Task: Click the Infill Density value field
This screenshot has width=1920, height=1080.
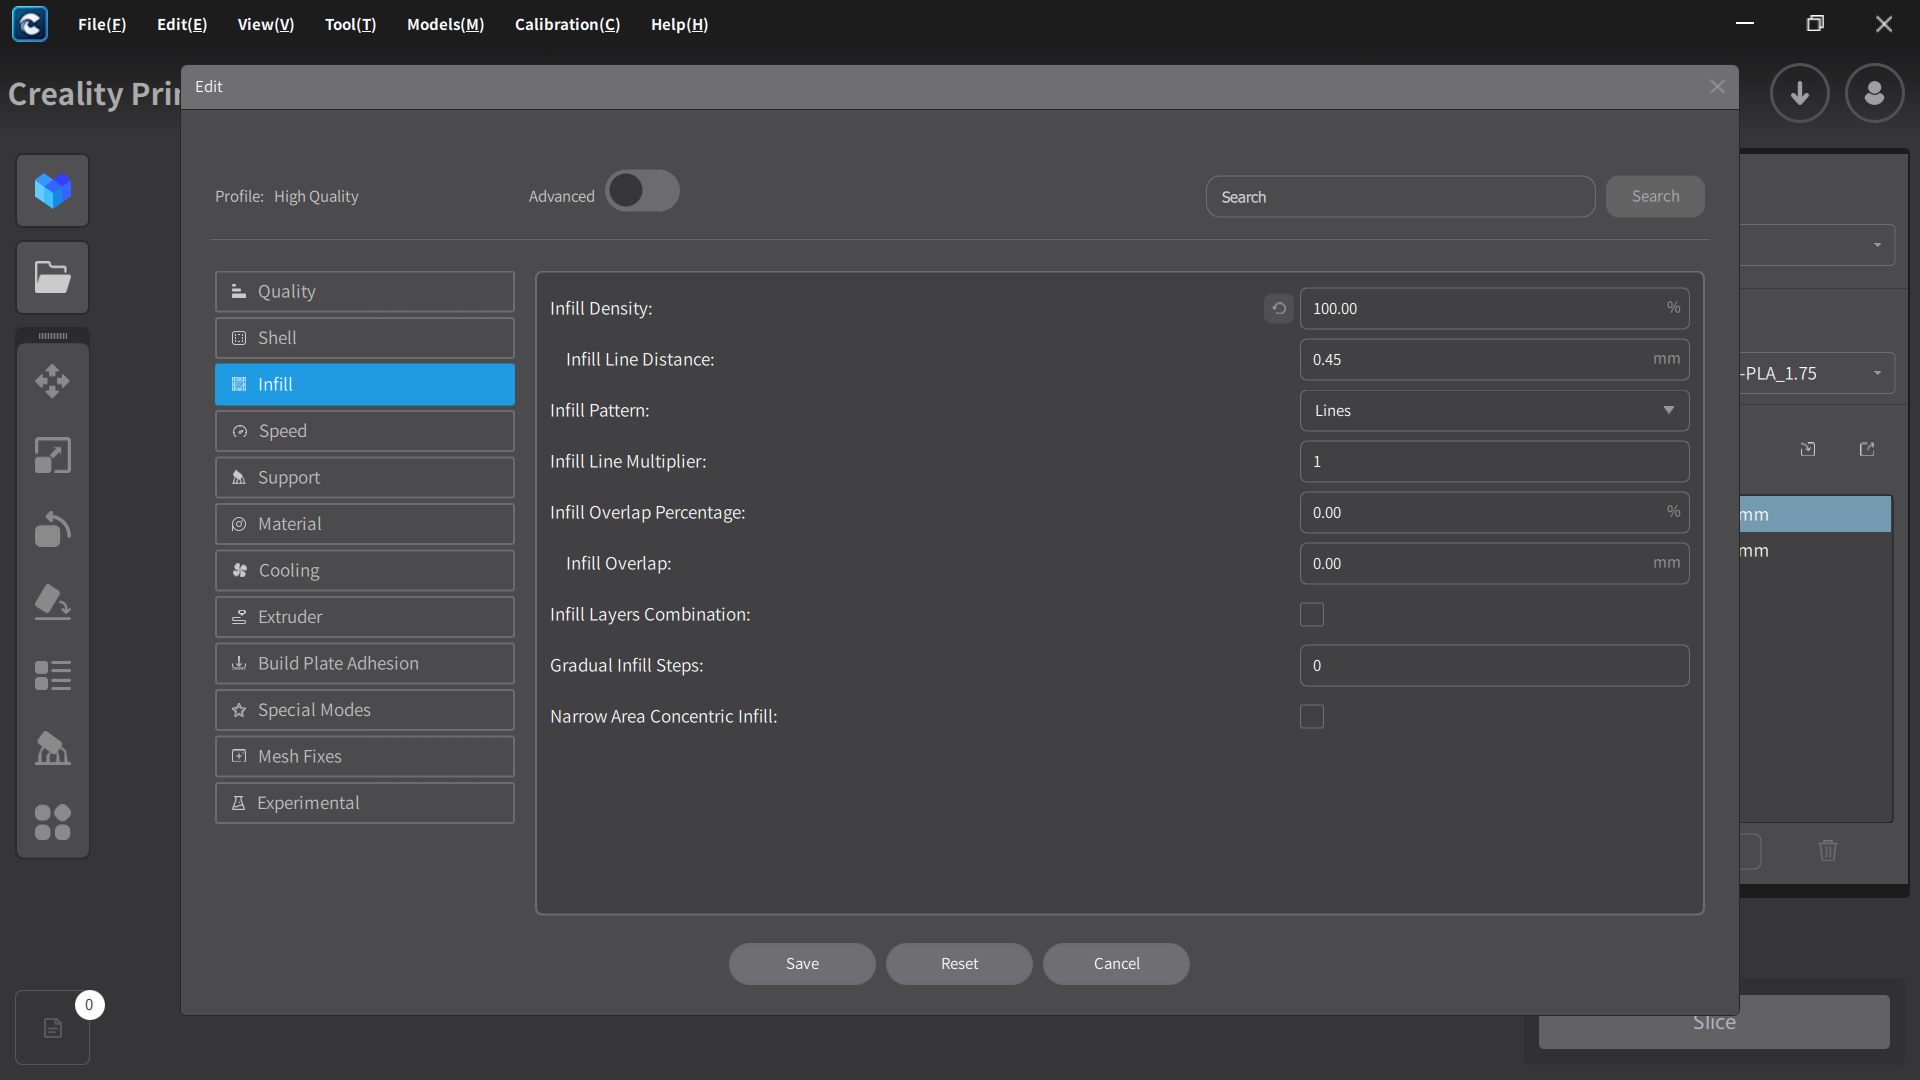Action: [1495, 309]
